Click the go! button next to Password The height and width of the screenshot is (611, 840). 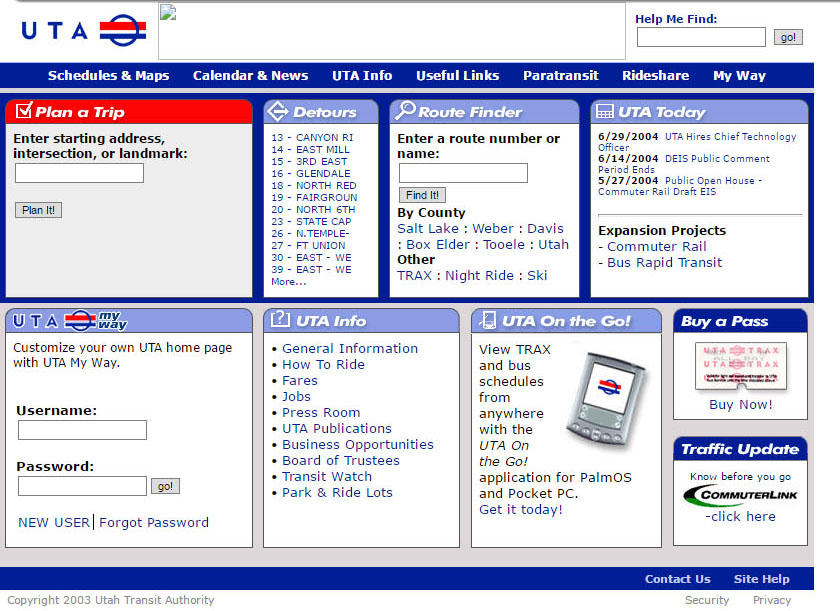pyautogui.click(x=165, y=486)
